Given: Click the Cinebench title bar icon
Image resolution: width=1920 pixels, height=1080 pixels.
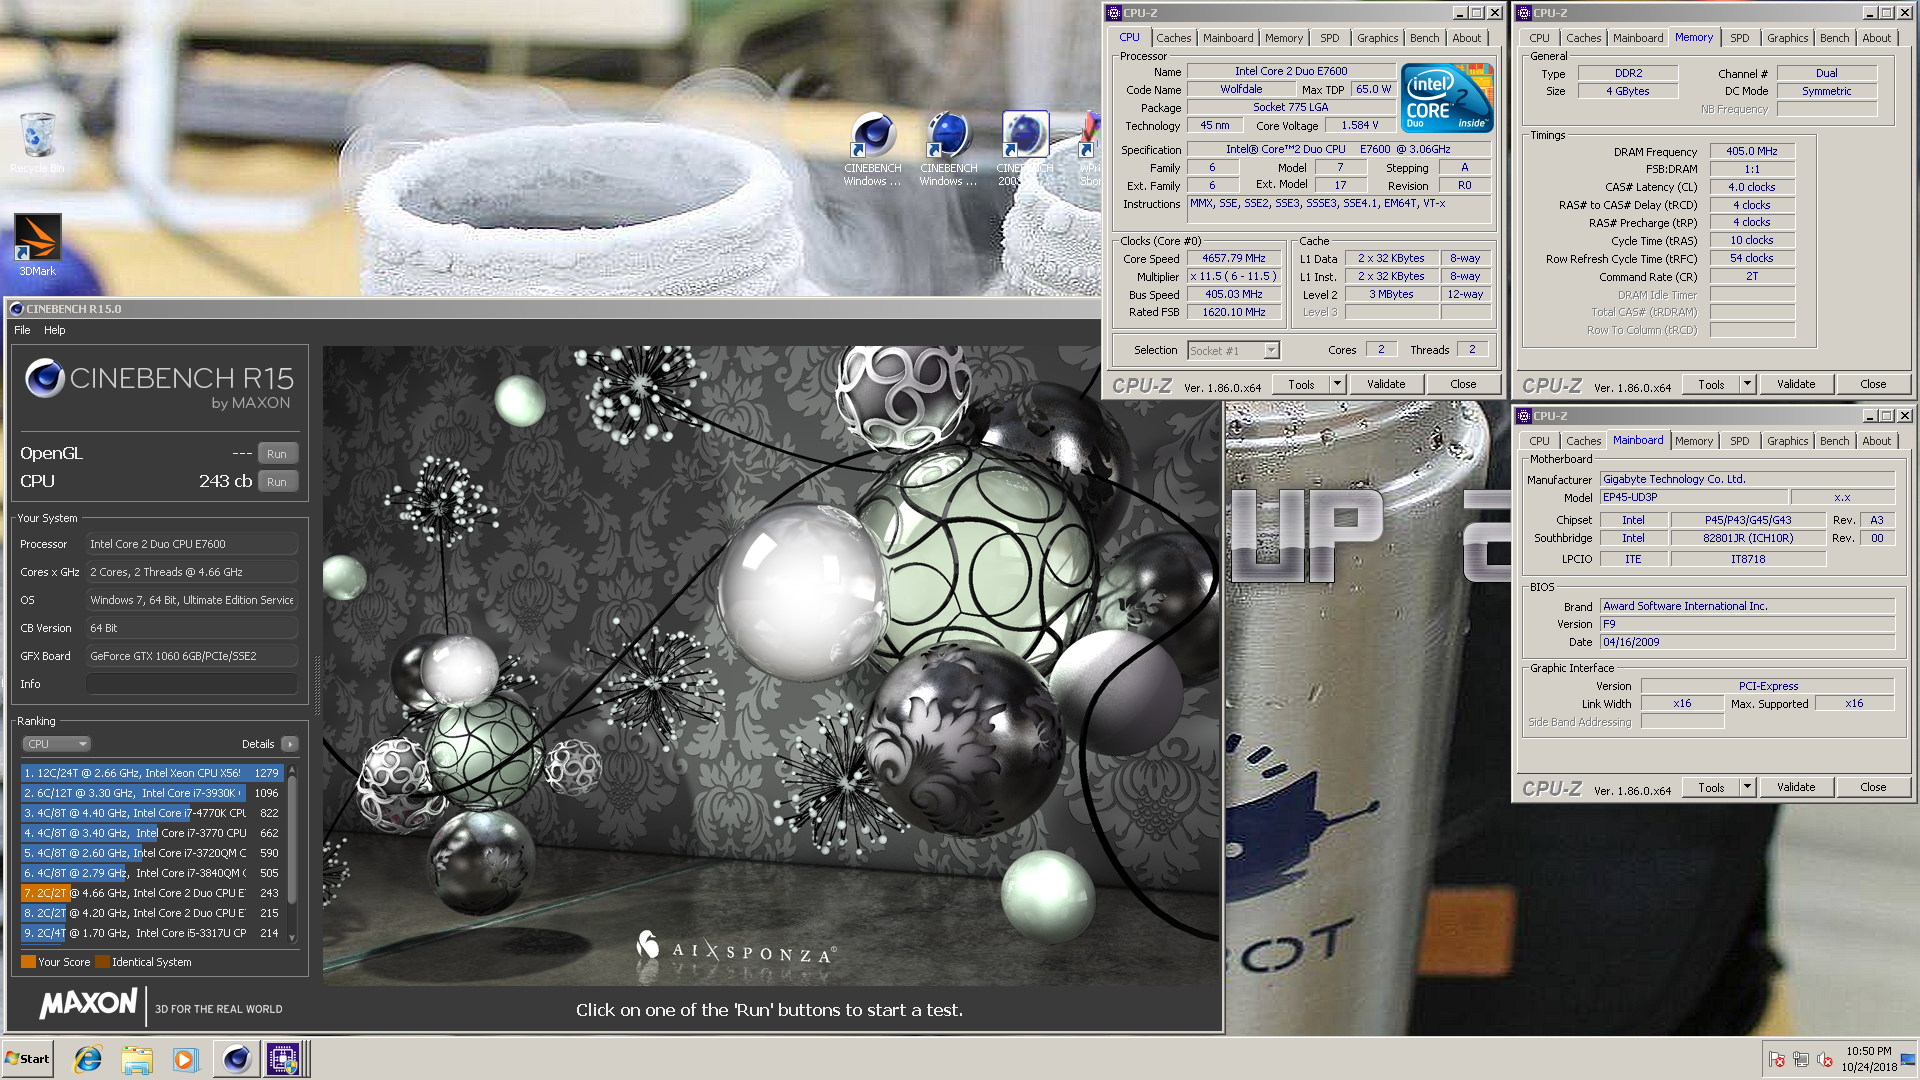Looking at the screenshot, I should click(16, 309).
